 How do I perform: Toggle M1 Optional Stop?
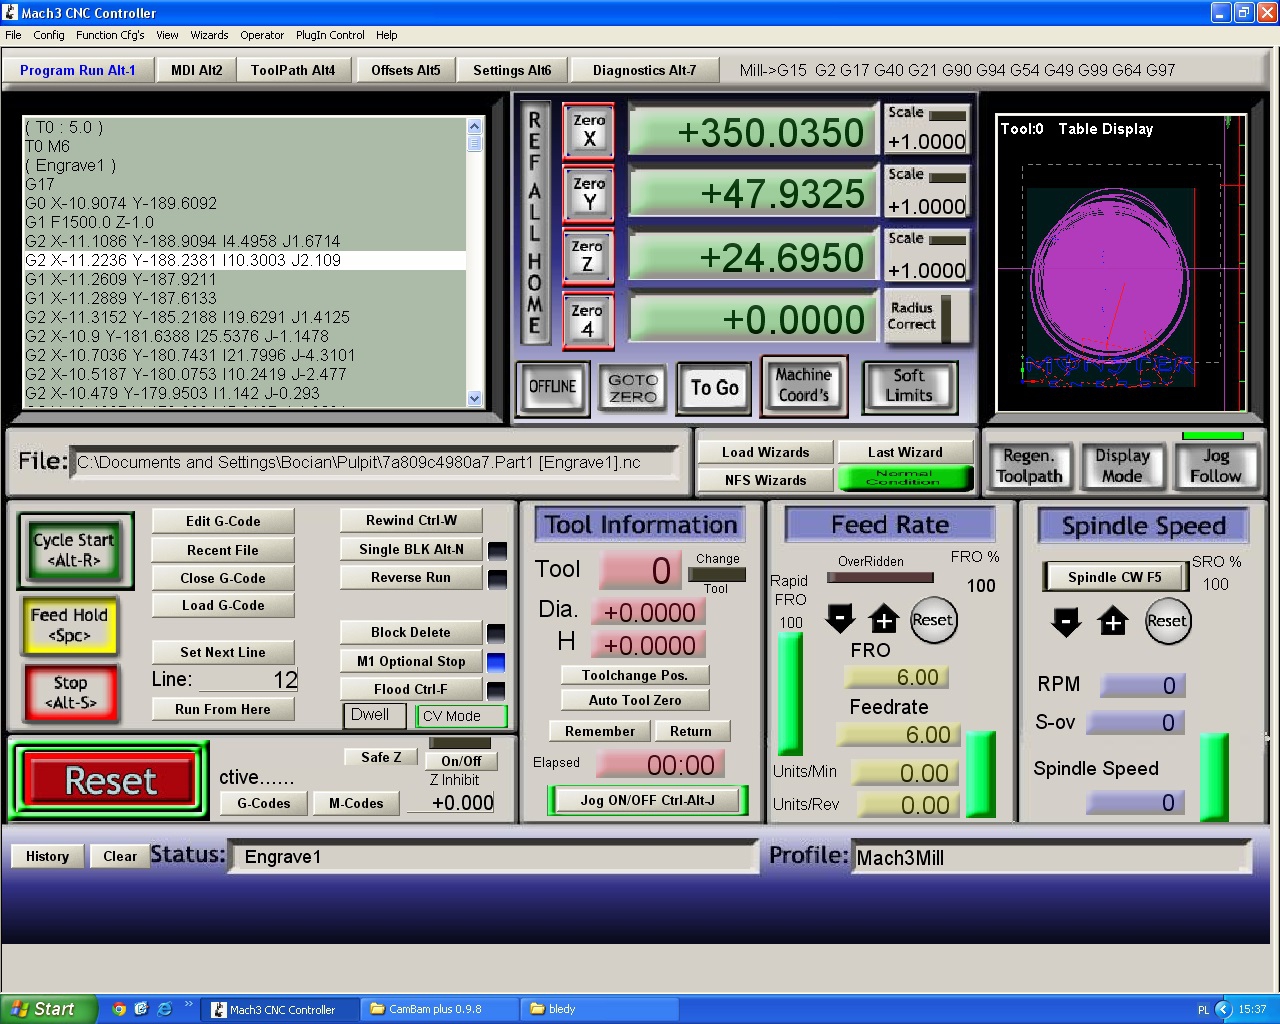pyautogui.click(x=411, y=661)
